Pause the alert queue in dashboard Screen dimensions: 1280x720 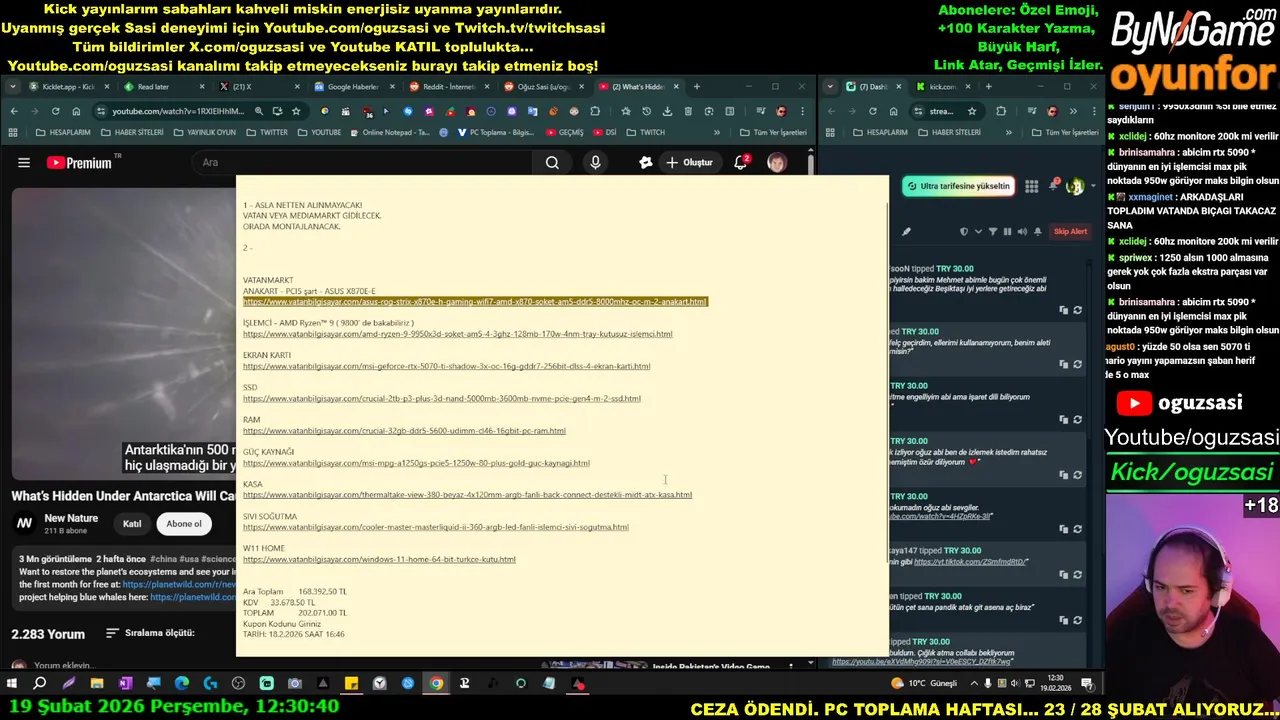pos(1007,232)
